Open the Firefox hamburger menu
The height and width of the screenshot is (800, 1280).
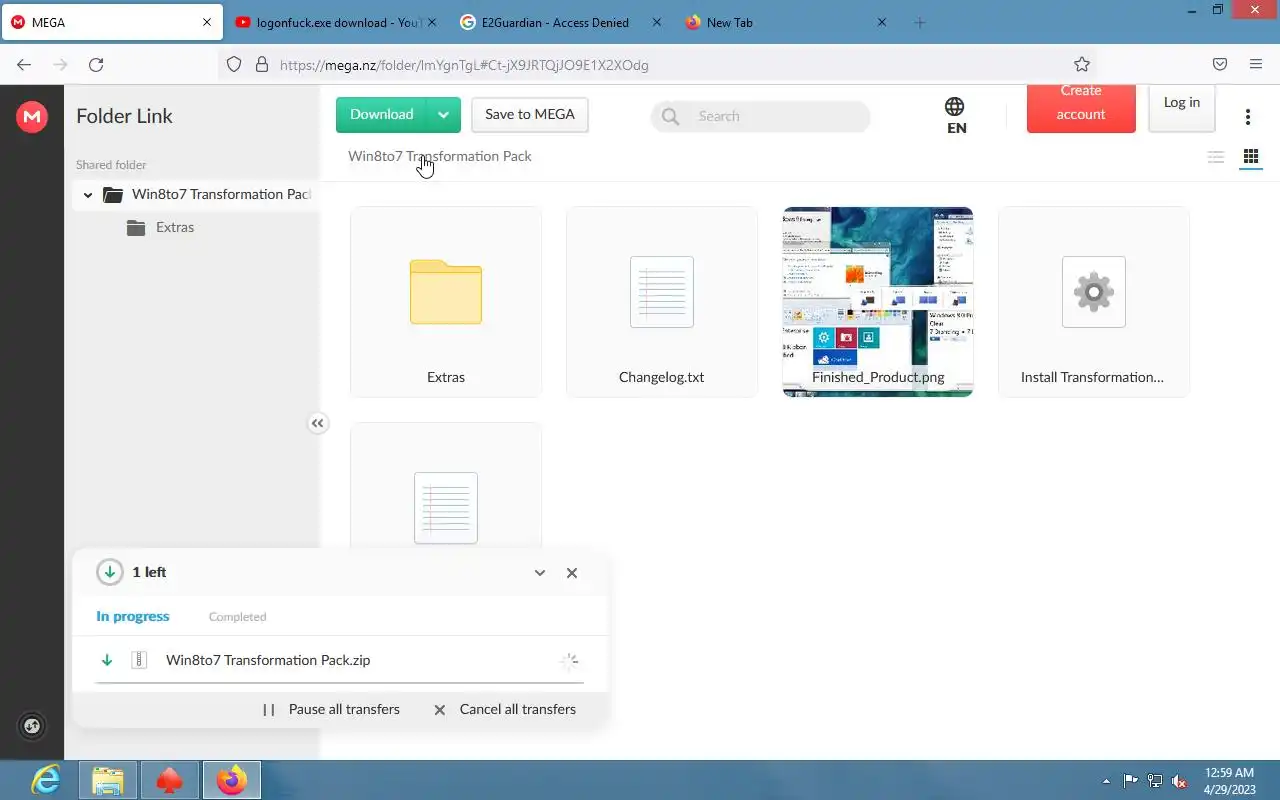(1256, 65)
